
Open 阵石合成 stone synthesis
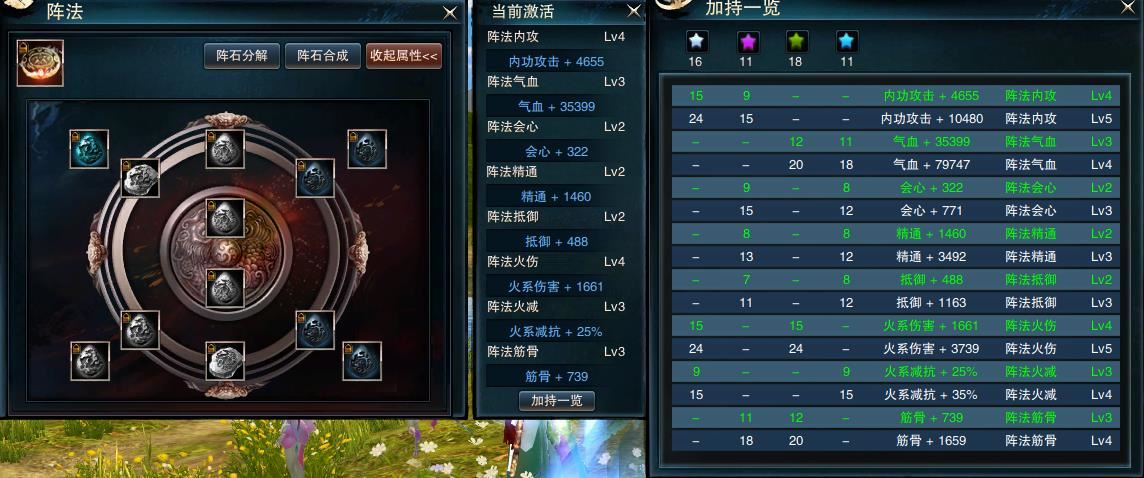pos(323,55)
